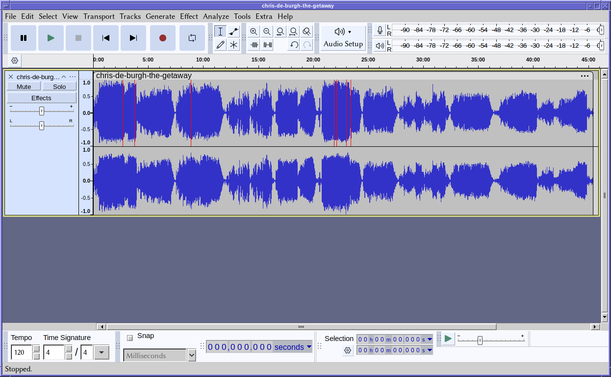Click time signature numerator field
Viewport: 611px width, 377px height.
[54, 352]
